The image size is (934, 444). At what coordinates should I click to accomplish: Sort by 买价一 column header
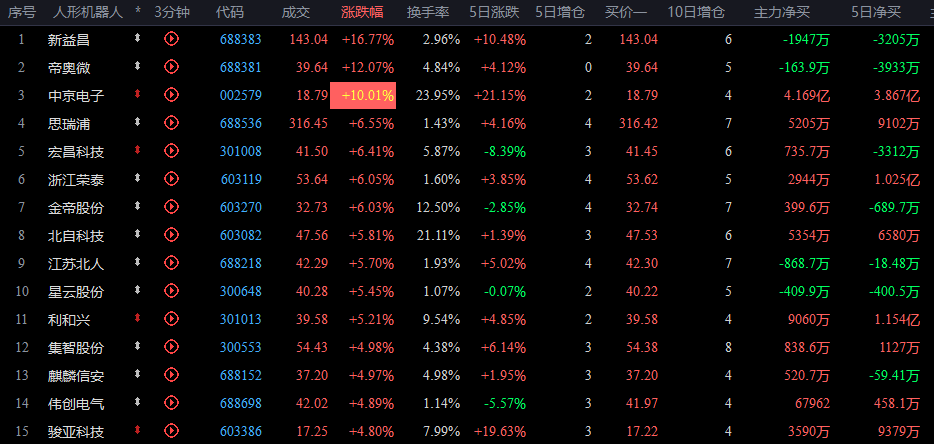coord(625,12)
